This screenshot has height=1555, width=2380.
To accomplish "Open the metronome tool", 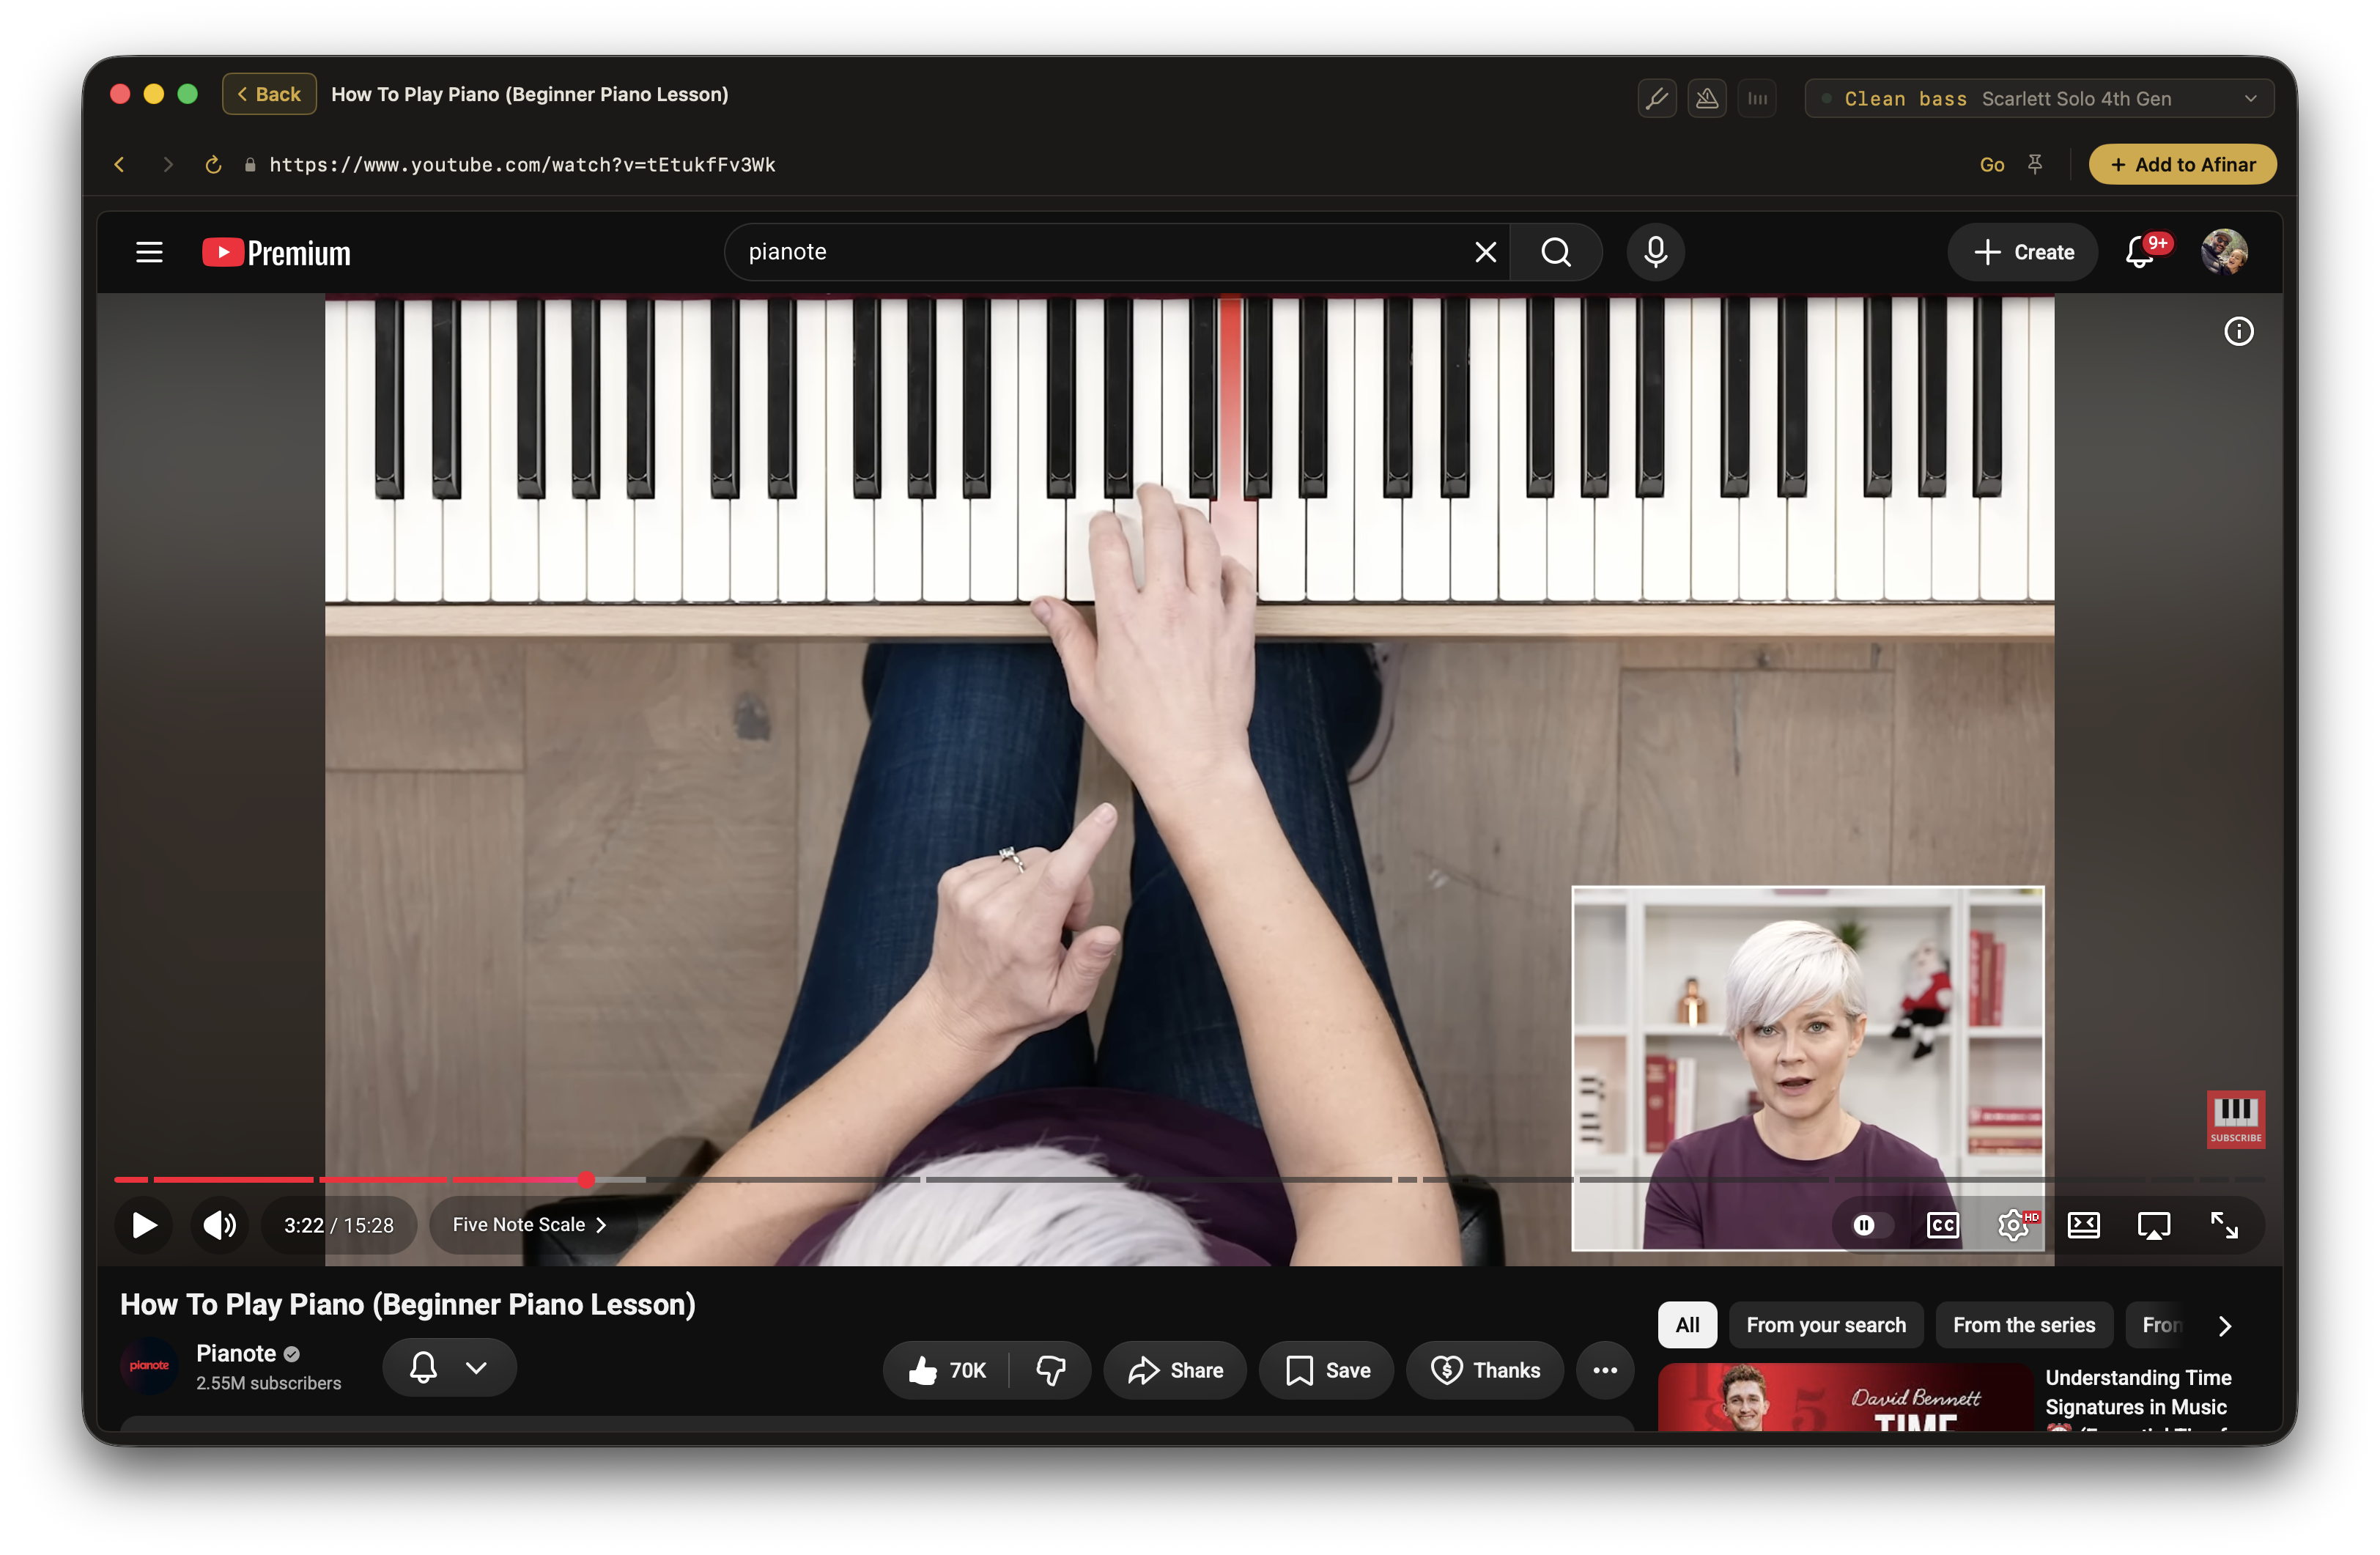I will pos(1707,98).
